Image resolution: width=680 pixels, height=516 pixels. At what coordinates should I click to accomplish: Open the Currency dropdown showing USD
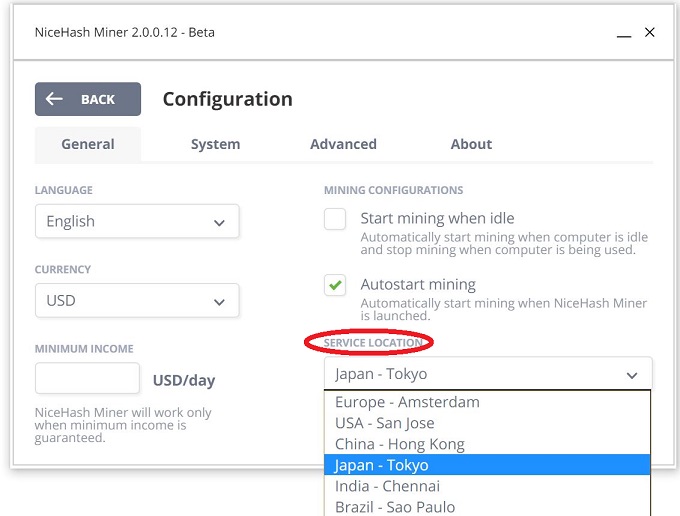[x=137, y=300]
